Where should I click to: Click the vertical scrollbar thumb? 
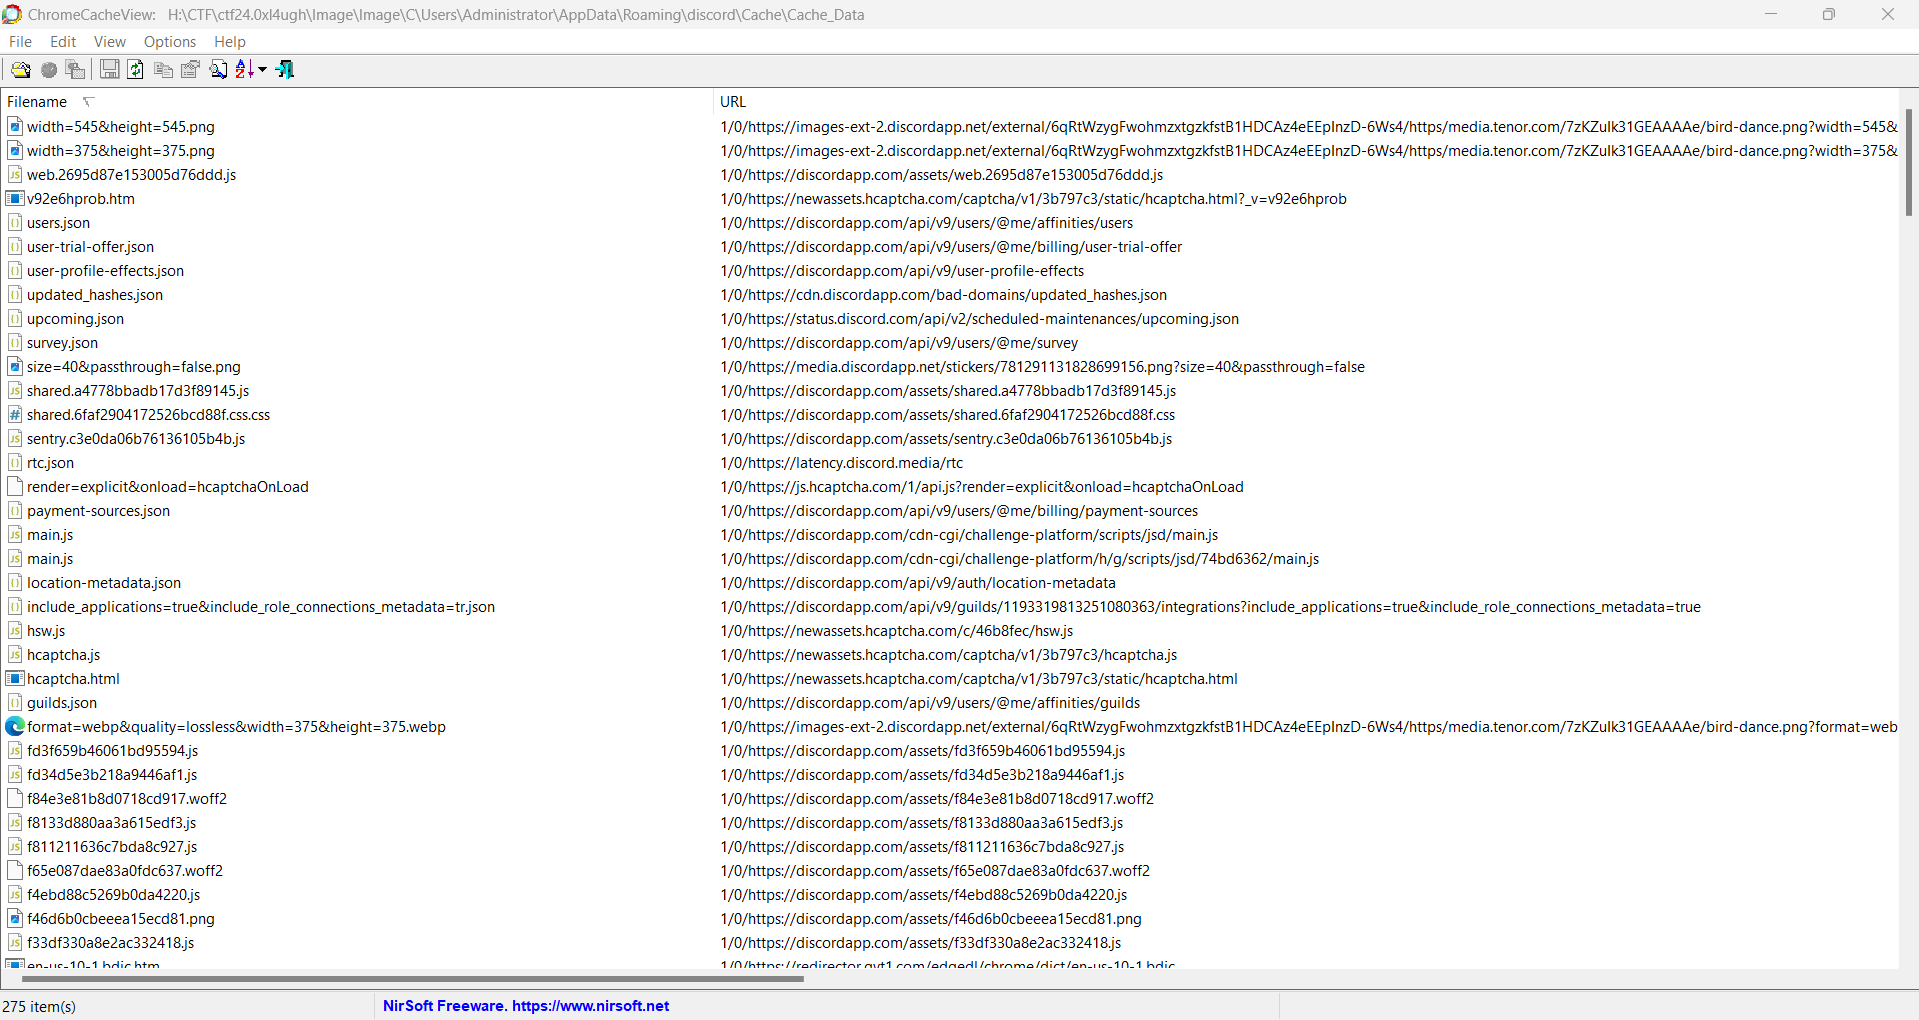[x=1908, y=162]
